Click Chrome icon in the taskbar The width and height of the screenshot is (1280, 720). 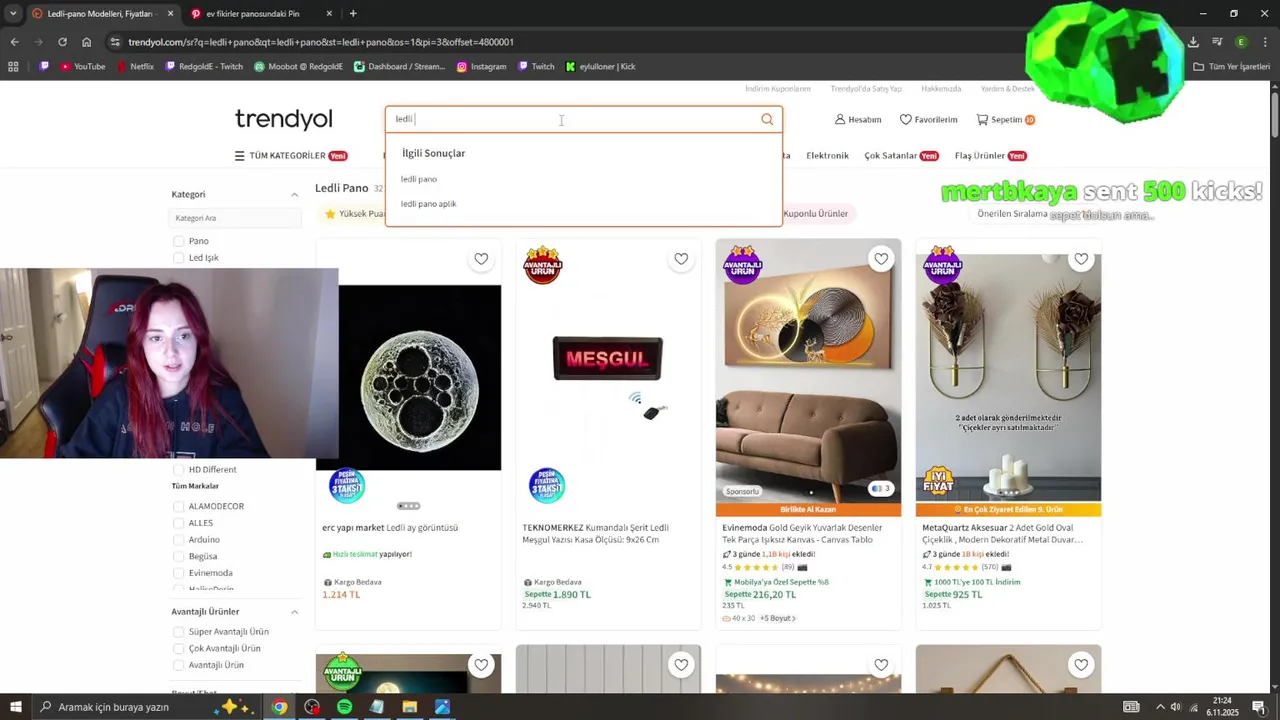tap(279, 707)
